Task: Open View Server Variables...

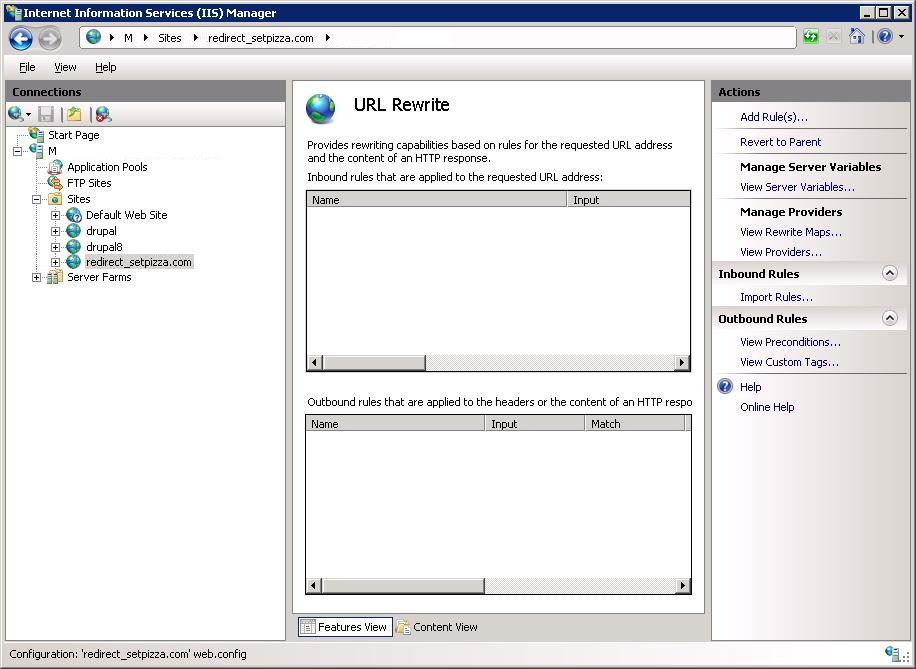Action: point(797,187)
